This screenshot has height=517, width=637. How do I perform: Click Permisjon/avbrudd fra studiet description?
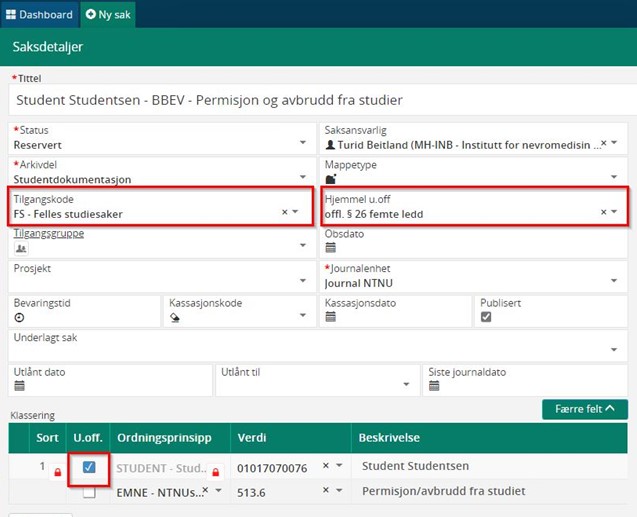[x=444, y=491]
